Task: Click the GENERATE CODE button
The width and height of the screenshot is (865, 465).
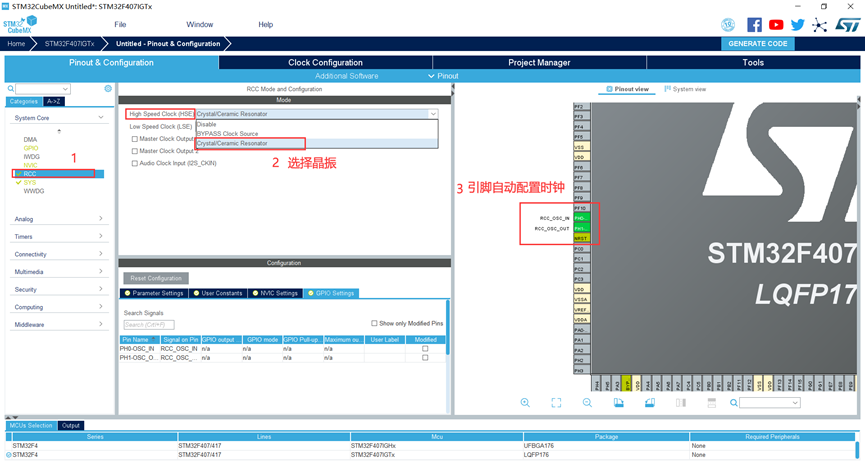Action: (x=757, y=44)
